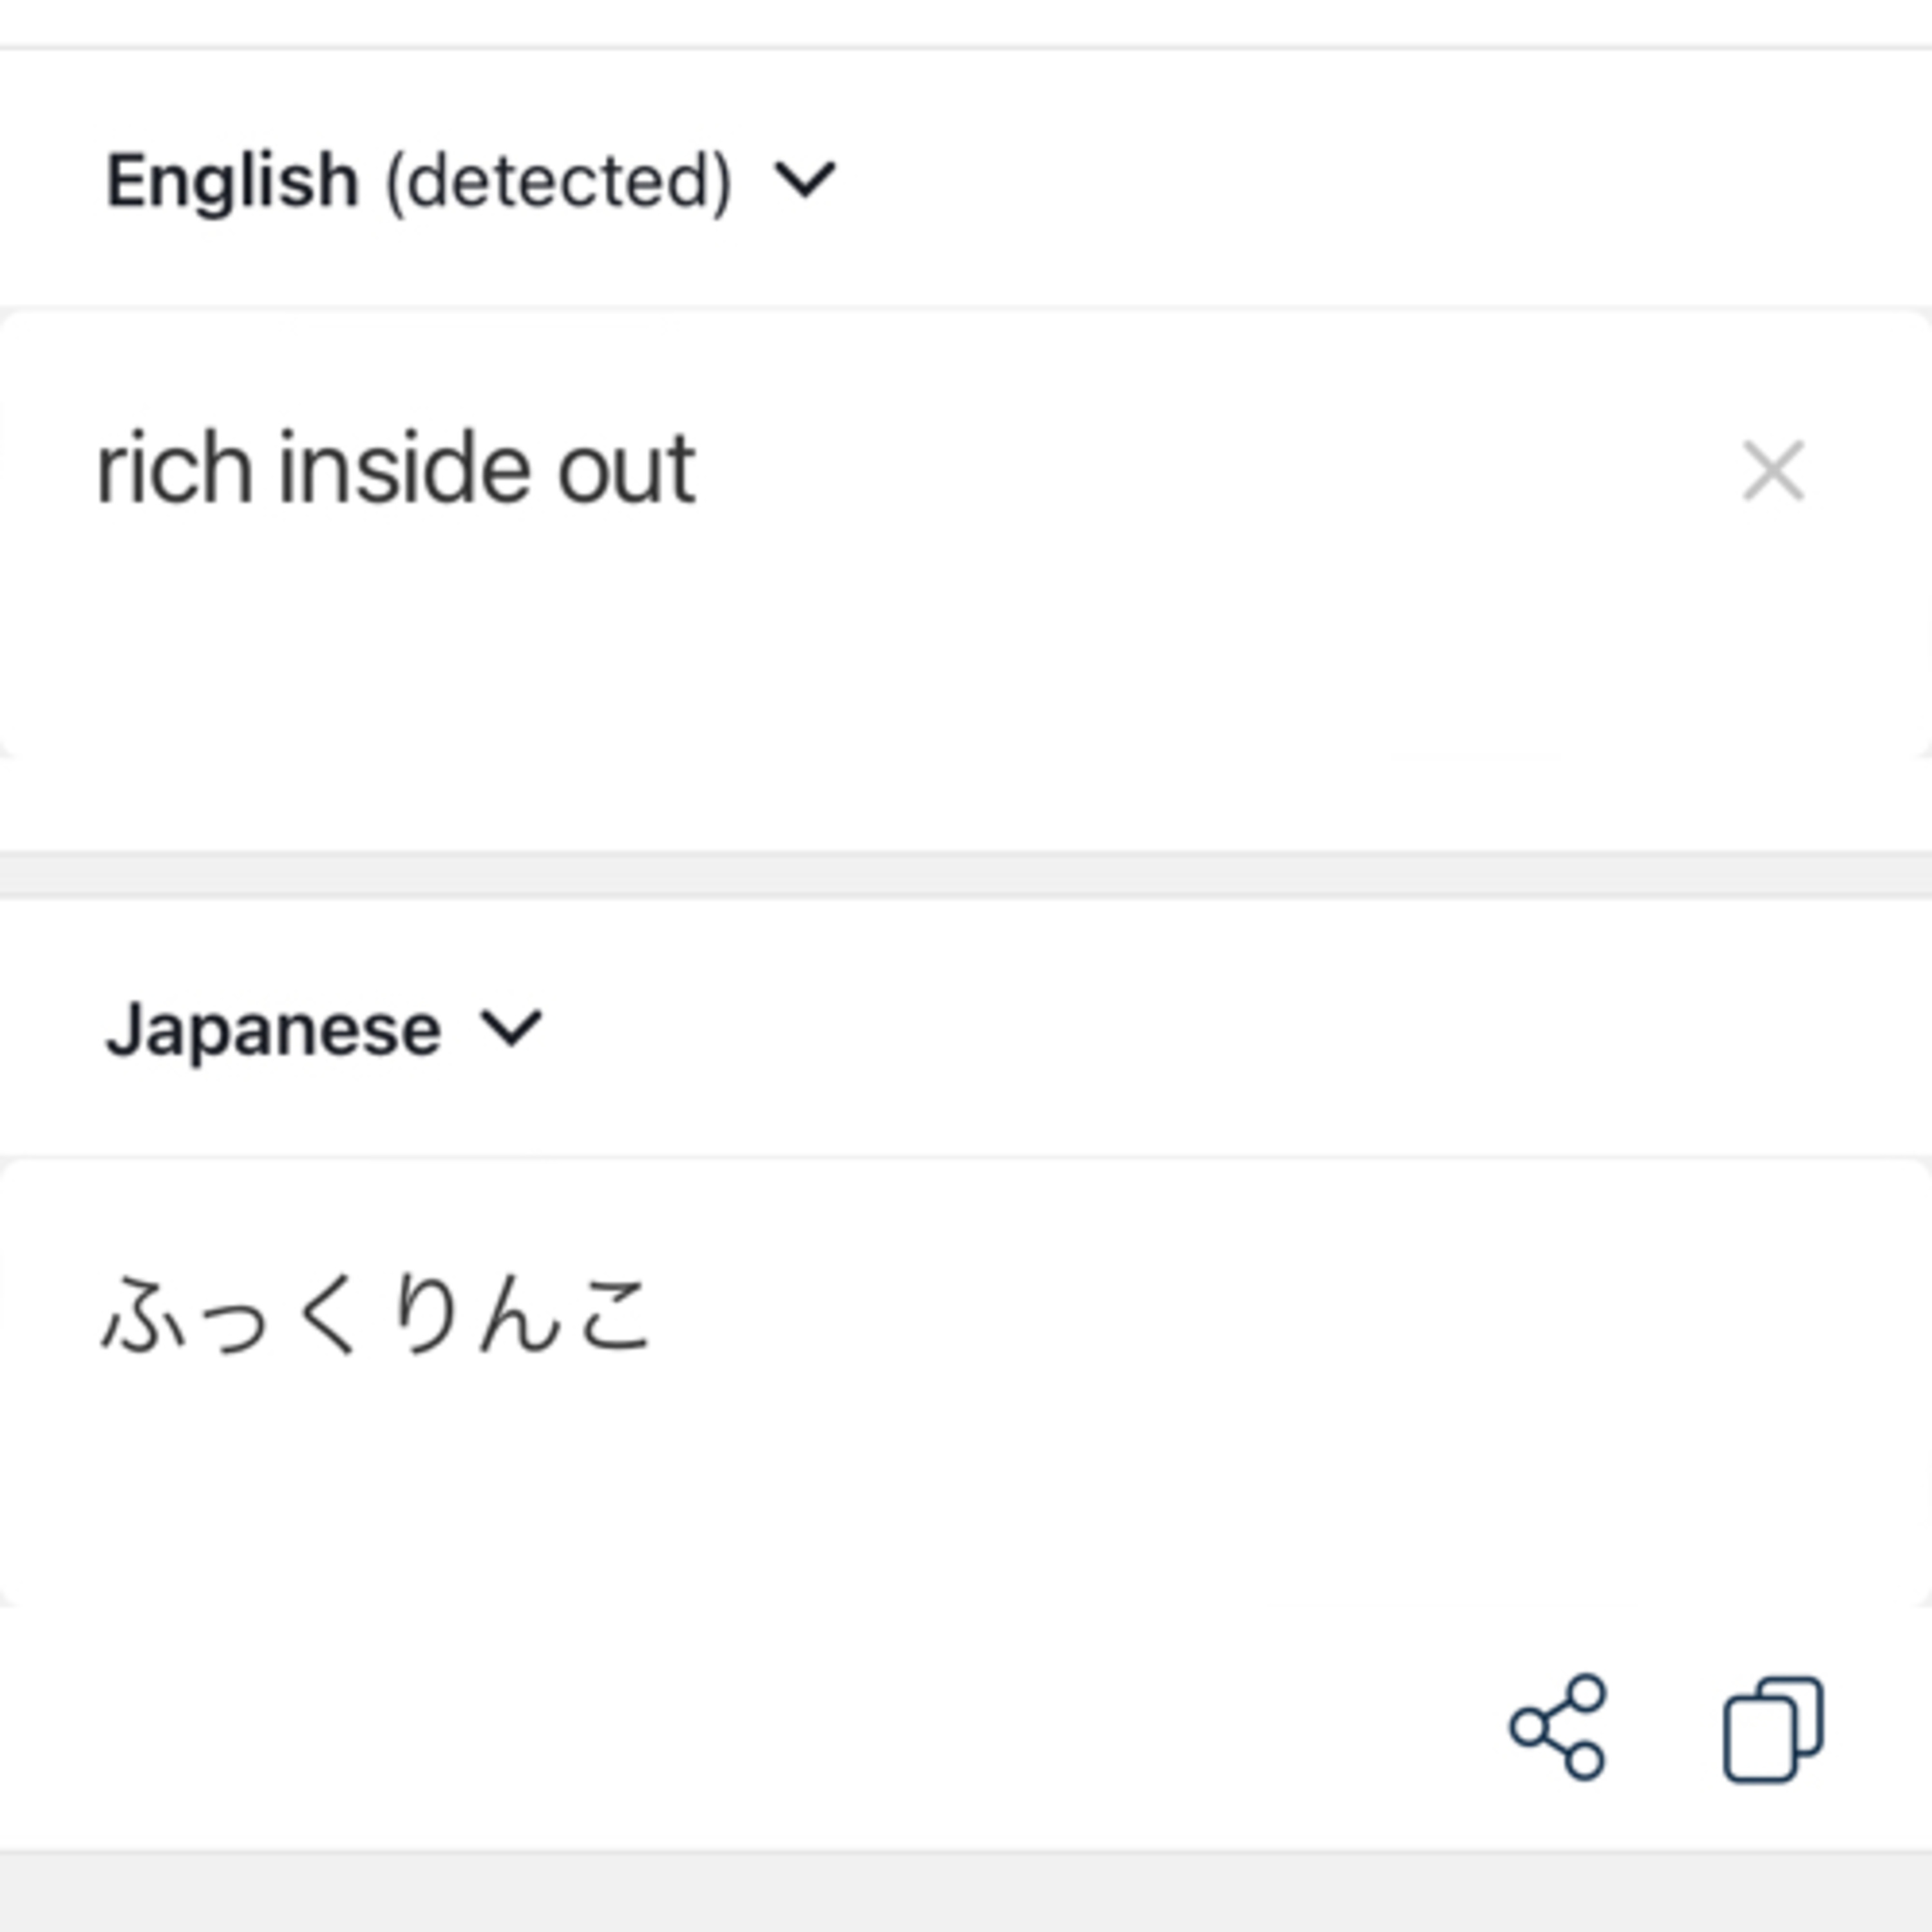Click the "(detected)" label text

559,182
